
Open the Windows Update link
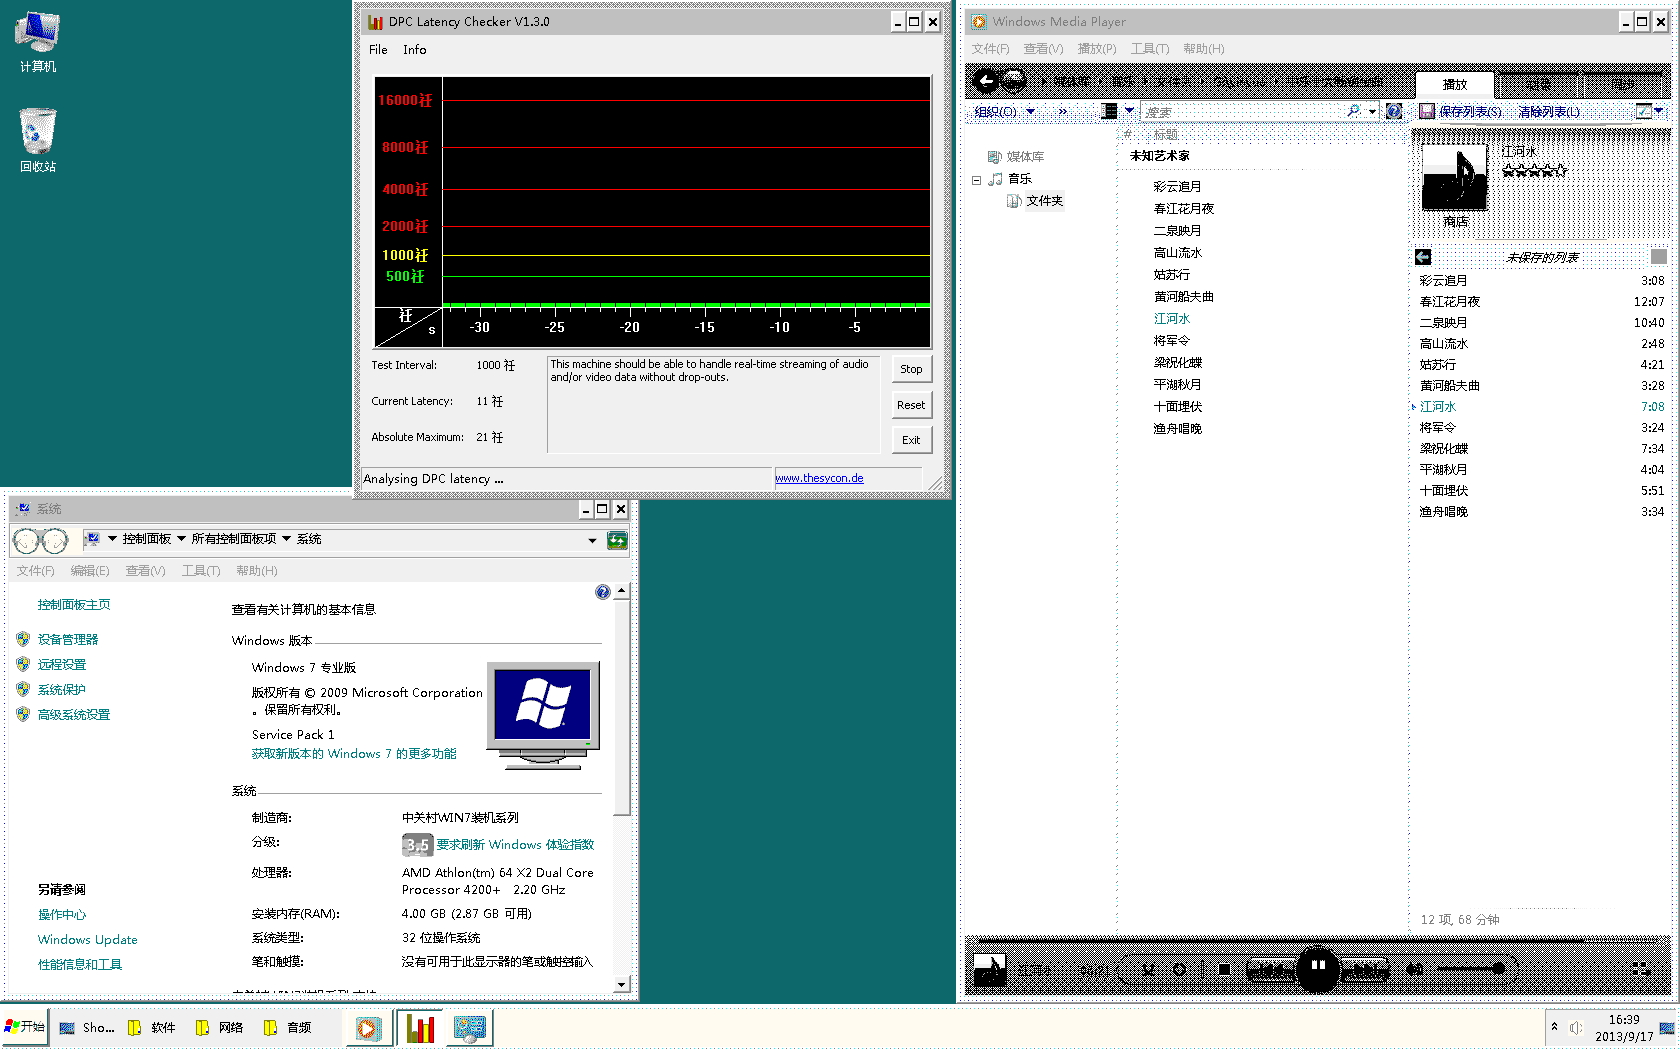pos(88,940)
